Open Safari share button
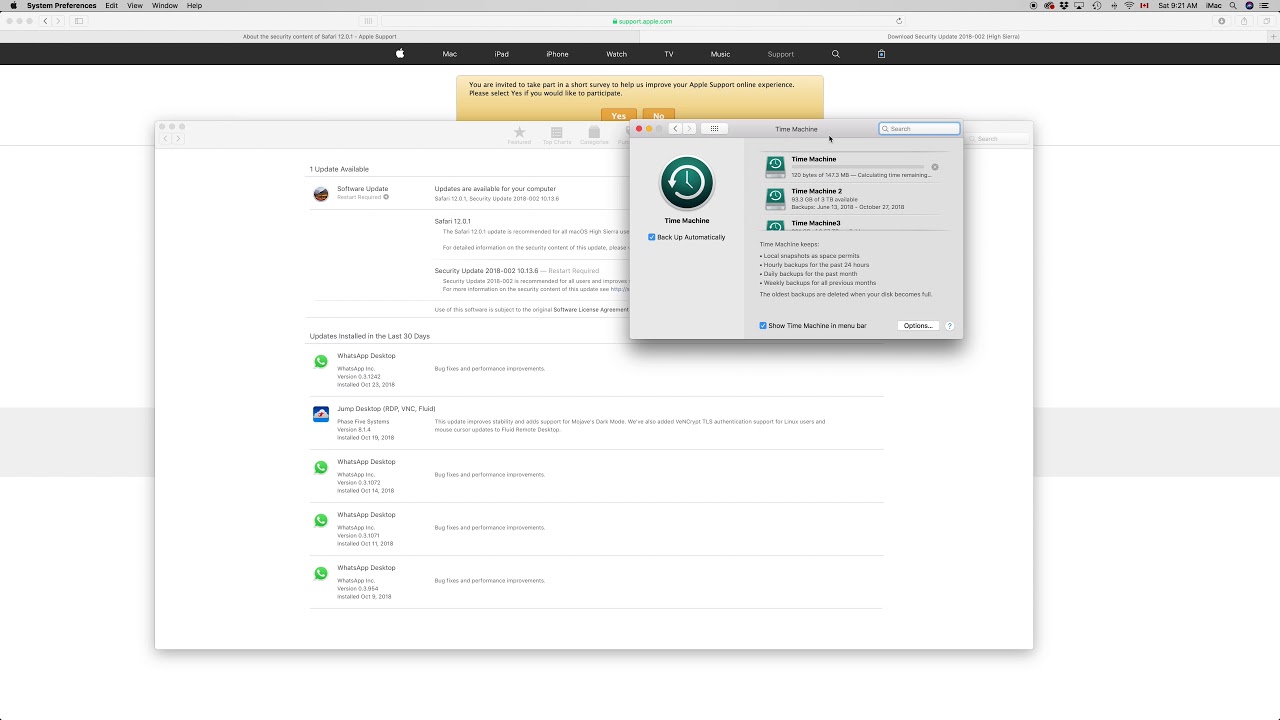 pyautogui.click(x=1244, y=21)
